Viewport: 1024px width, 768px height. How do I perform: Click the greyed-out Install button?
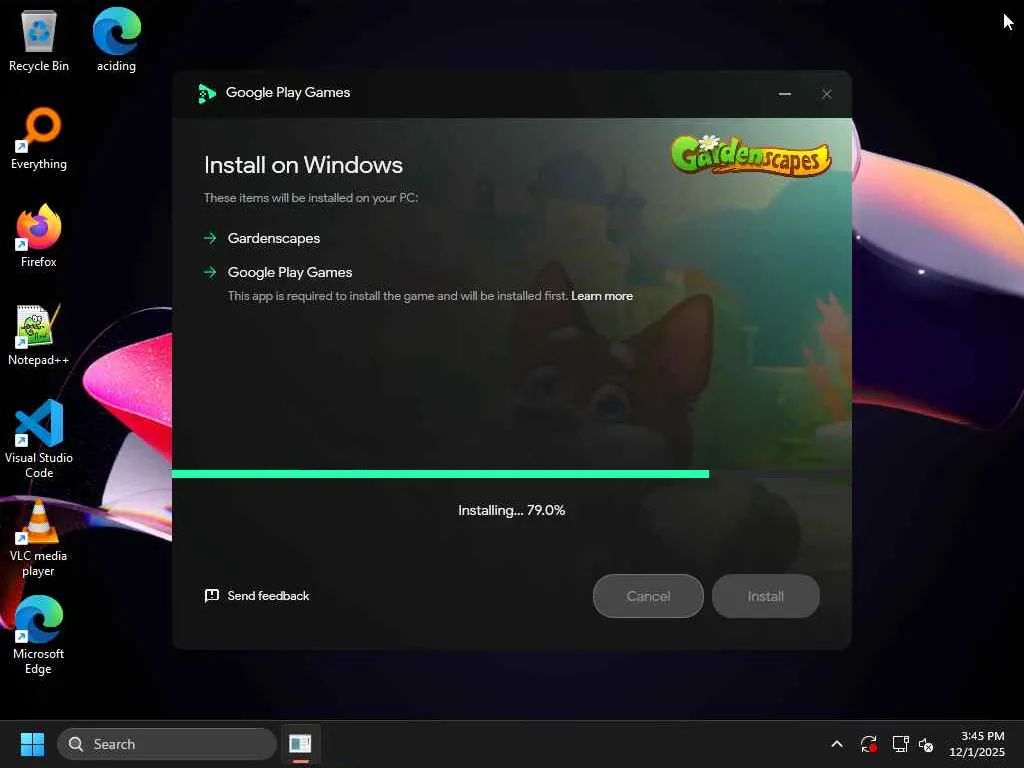click(x=765, y=596)
